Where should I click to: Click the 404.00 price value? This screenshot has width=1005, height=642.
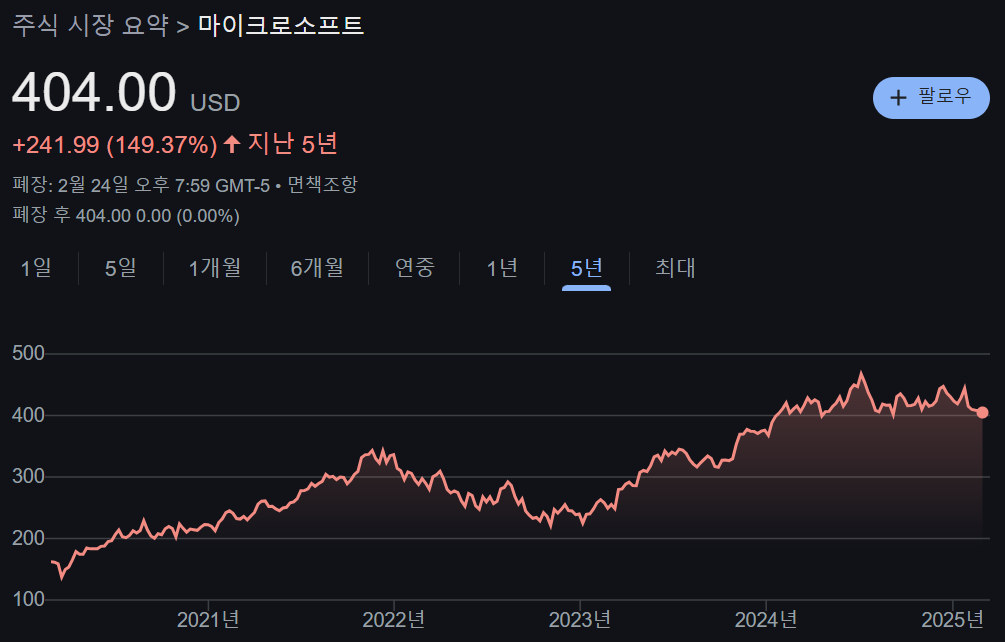[x=94, y=93]
